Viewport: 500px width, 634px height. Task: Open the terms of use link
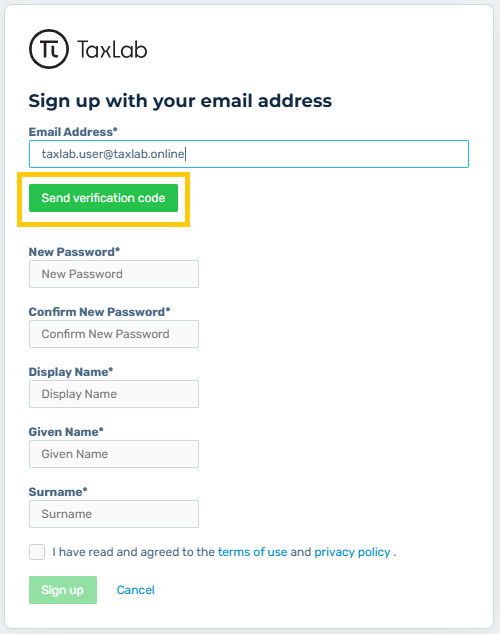coord(253,552)
